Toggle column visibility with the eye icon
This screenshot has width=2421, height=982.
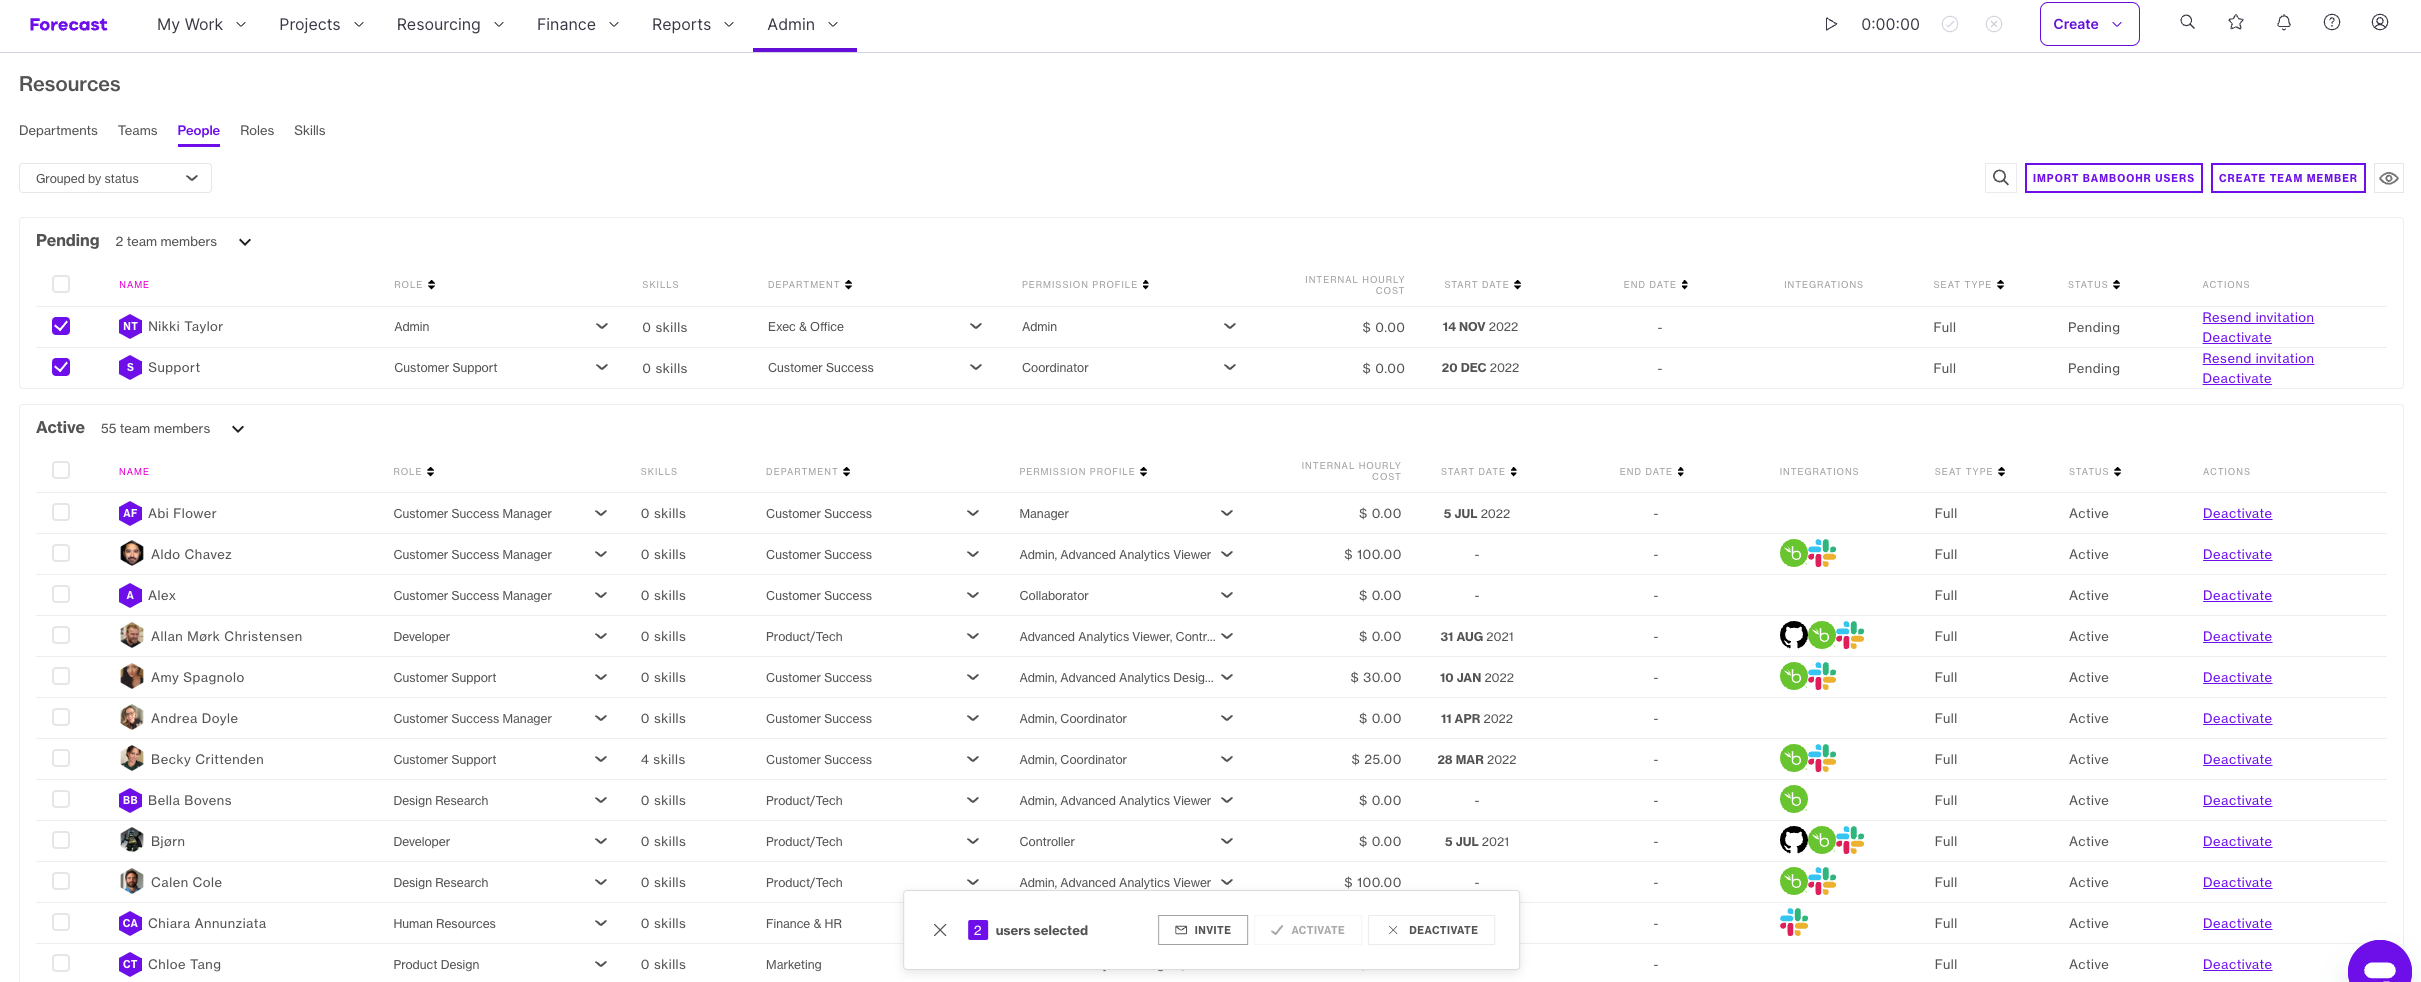click(2389, 178)
